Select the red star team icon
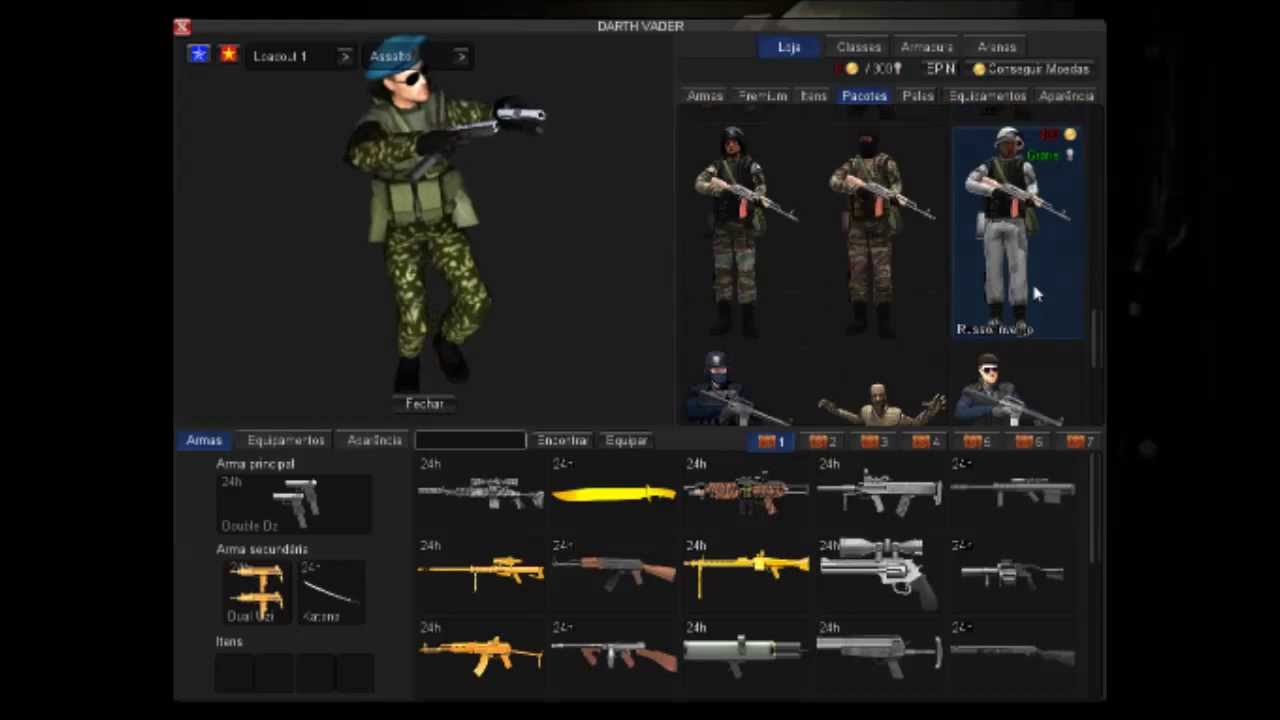 tap(229, 55)
